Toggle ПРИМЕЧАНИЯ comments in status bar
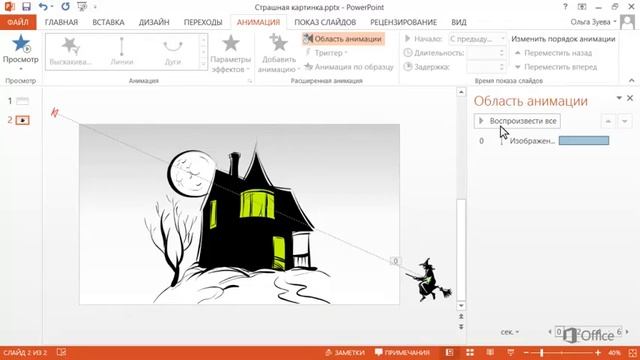This screenshot has height=360, width=640. point(402,353)
